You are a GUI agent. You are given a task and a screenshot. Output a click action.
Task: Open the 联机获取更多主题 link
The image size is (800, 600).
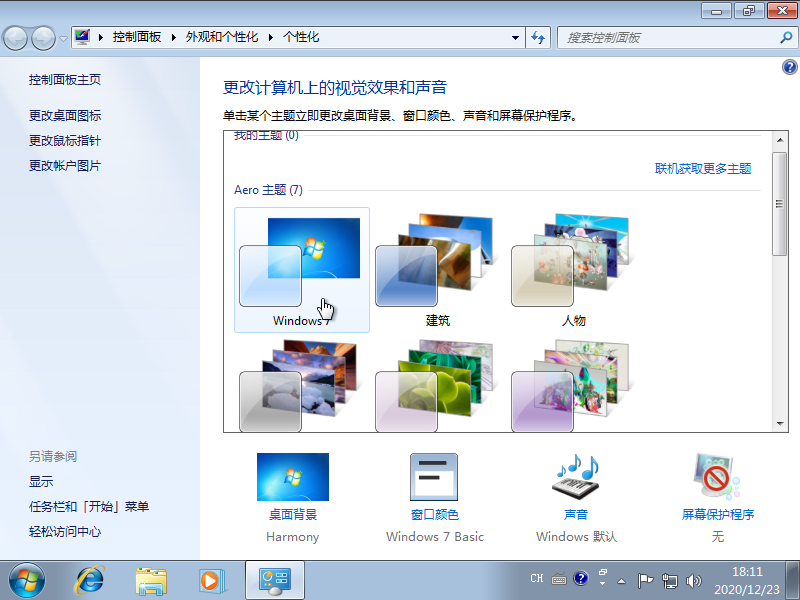702,169
